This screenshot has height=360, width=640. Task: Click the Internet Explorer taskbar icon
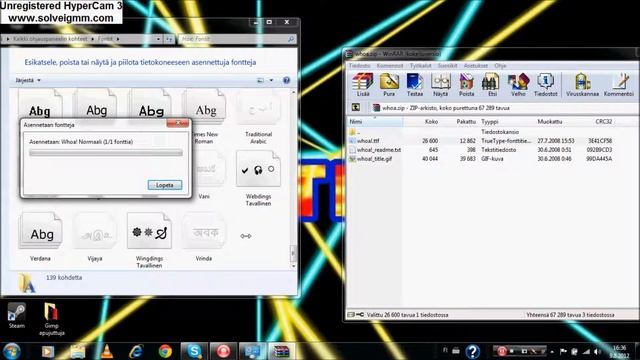(x=136, y=351)
